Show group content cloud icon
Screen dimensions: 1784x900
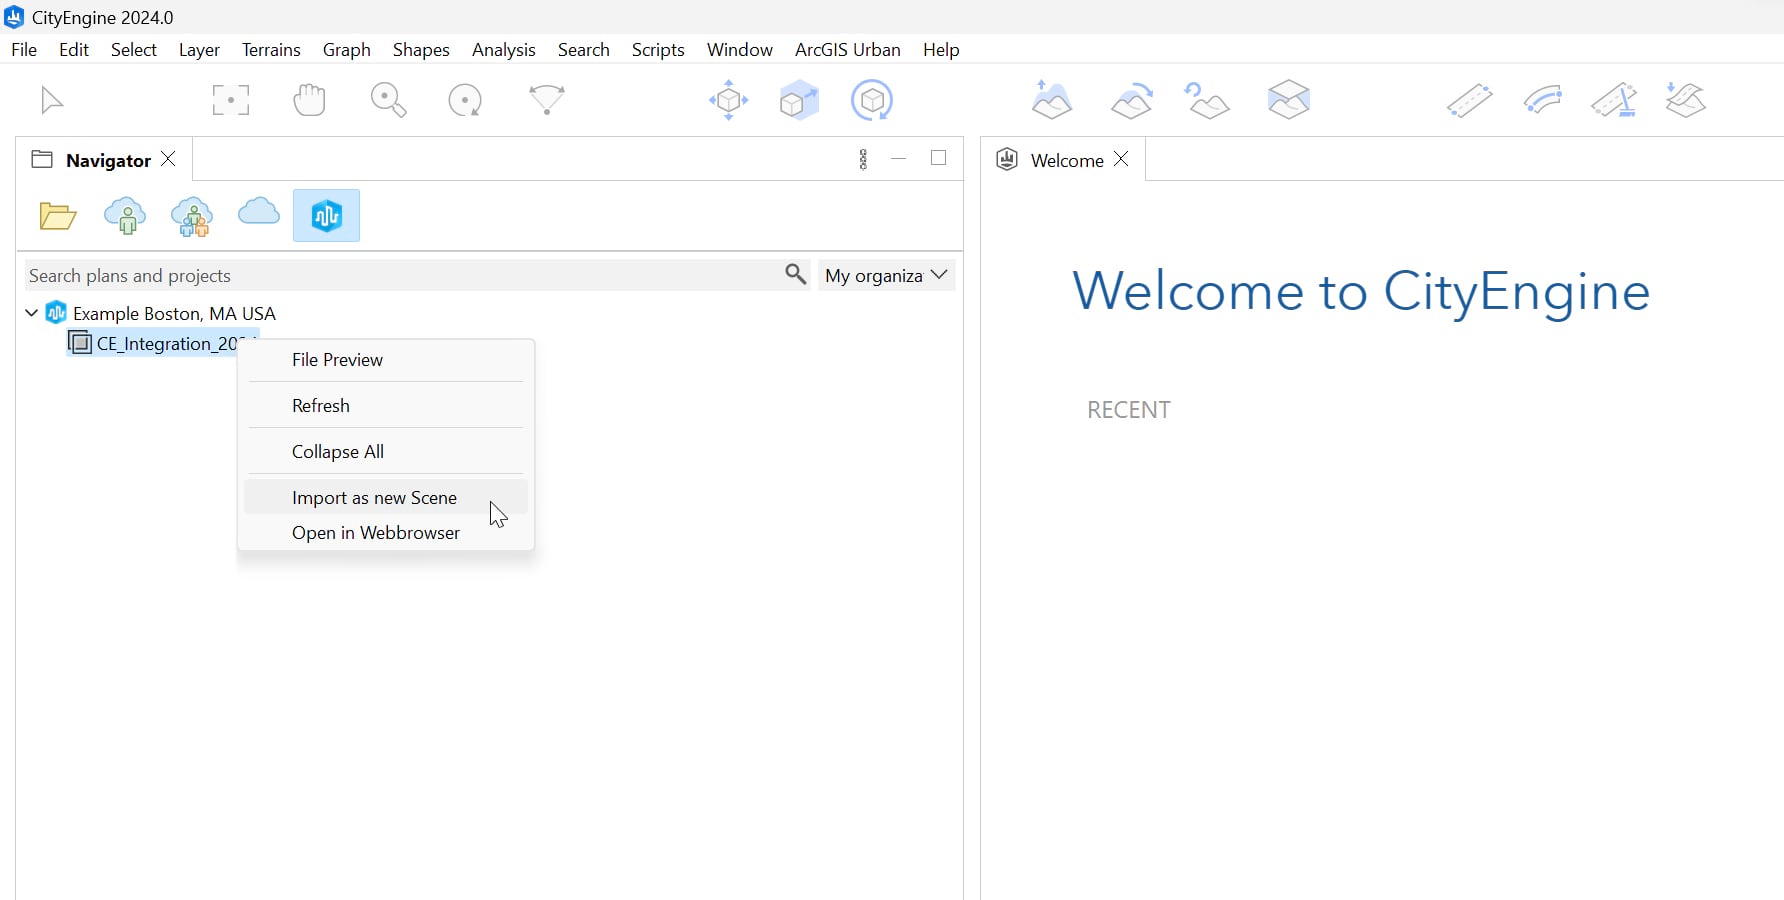[192, 215]
